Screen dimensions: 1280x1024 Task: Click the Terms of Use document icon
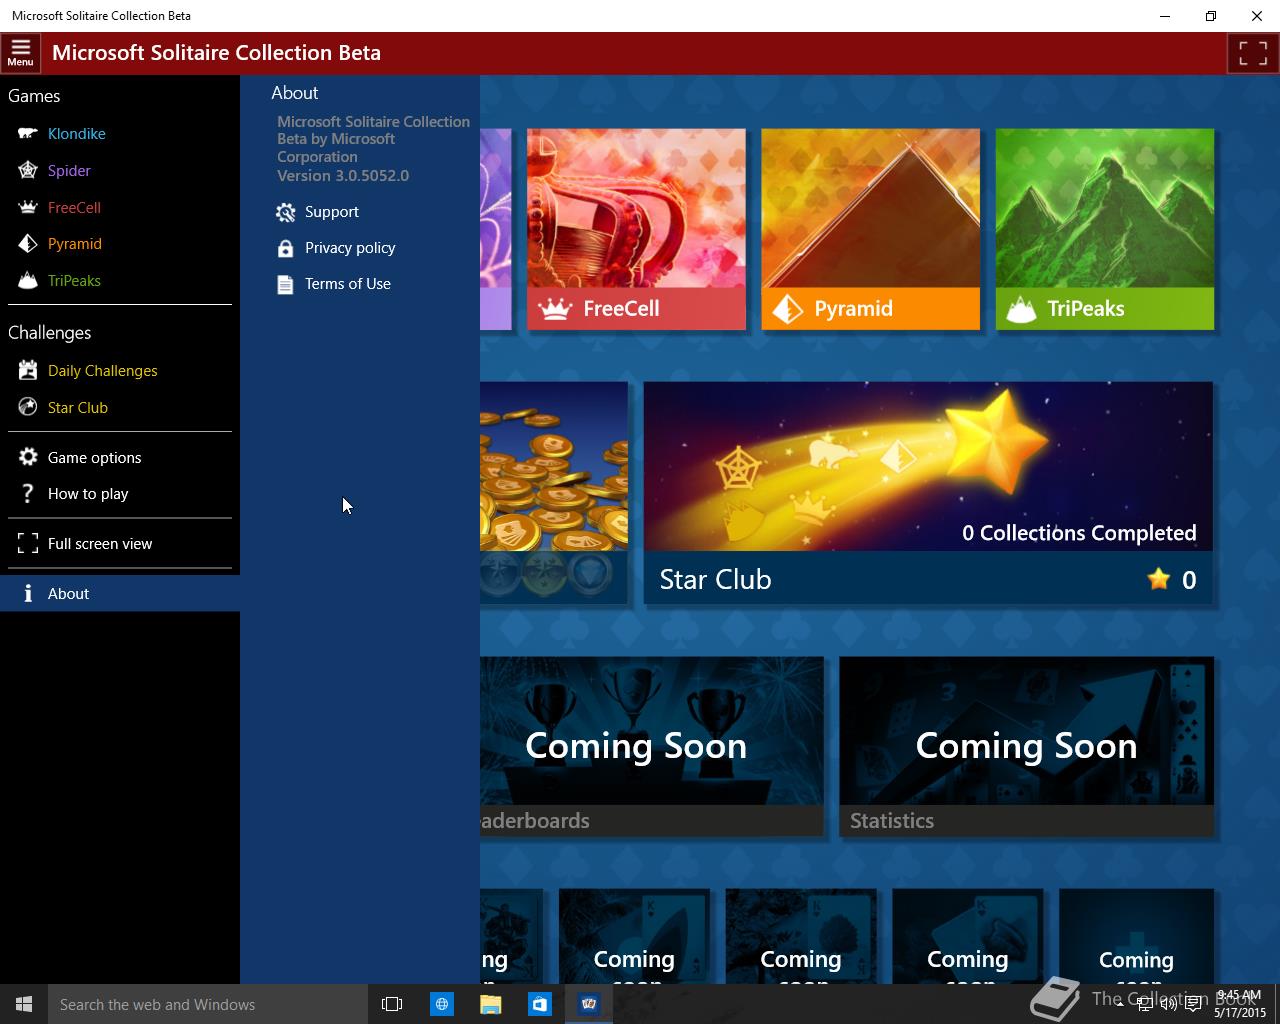tap(285, 284)
